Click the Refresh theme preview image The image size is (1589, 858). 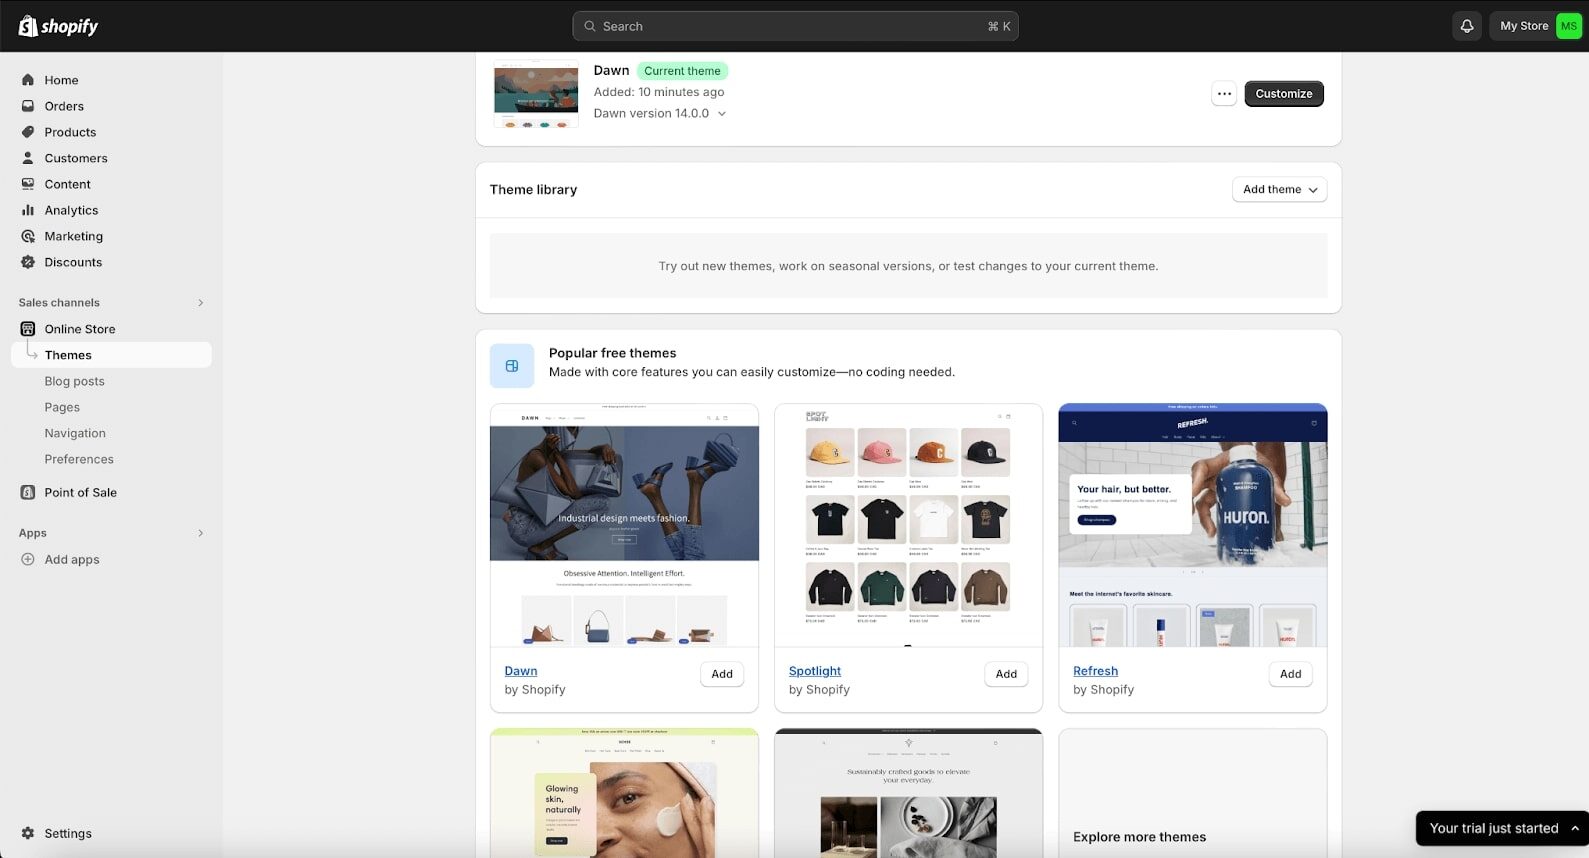pyautogui.click(x=1193, y=525)
